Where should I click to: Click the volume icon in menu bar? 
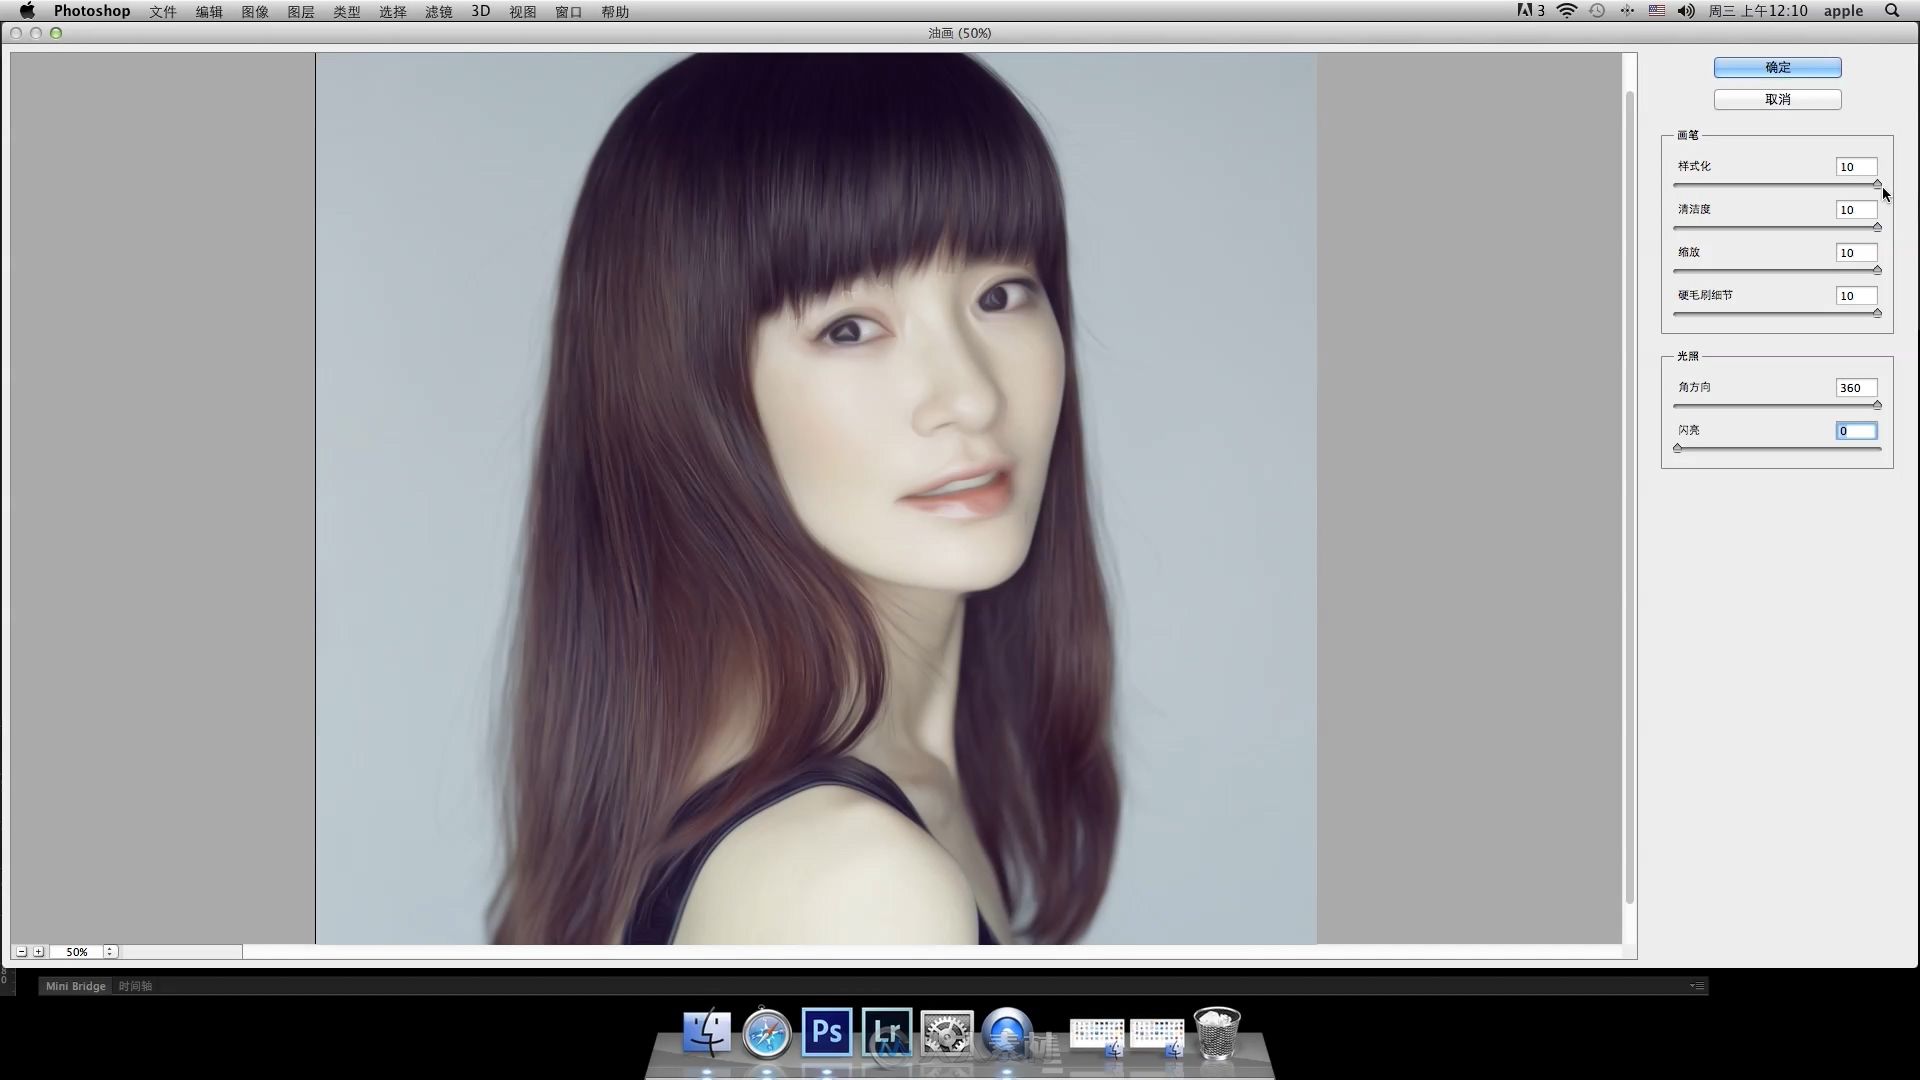tap(1686, 11)
